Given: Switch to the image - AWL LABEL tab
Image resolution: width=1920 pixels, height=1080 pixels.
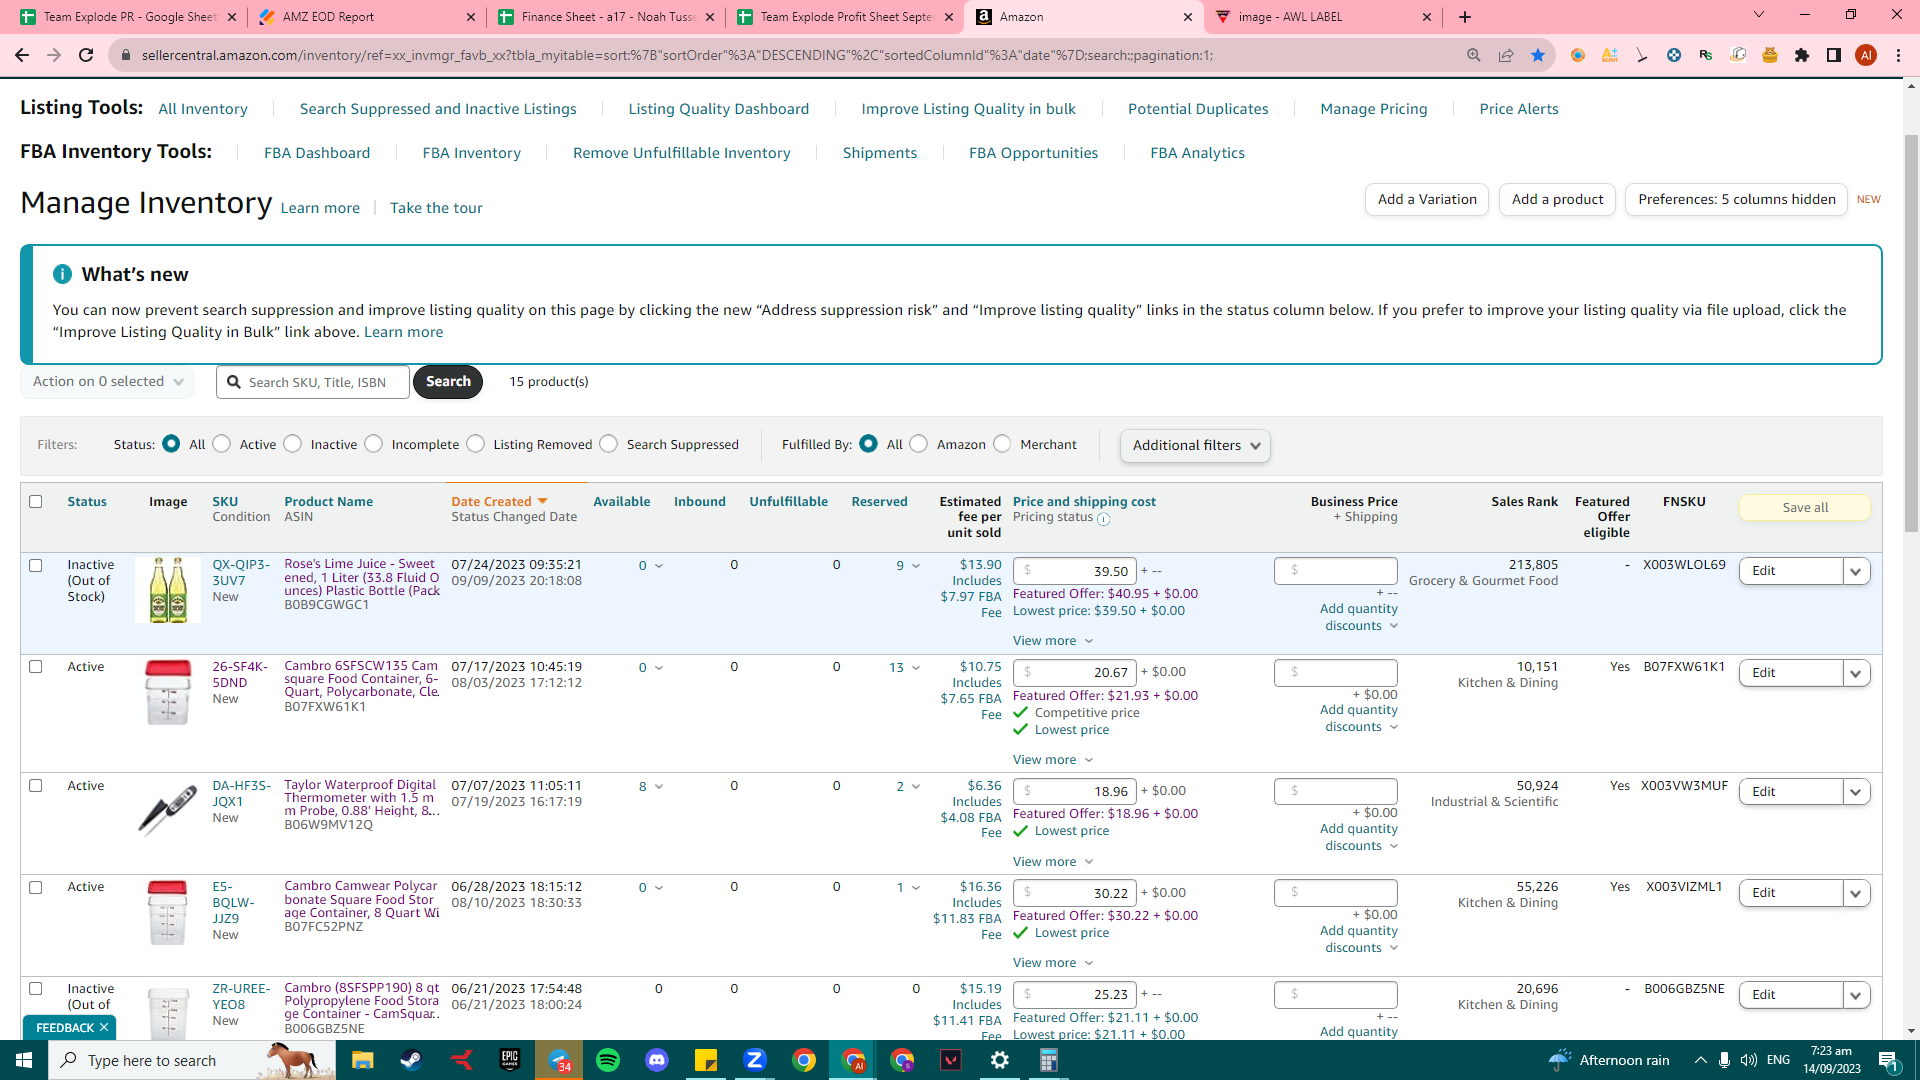Looking at the screenshot, I should tap(1322, 17).
